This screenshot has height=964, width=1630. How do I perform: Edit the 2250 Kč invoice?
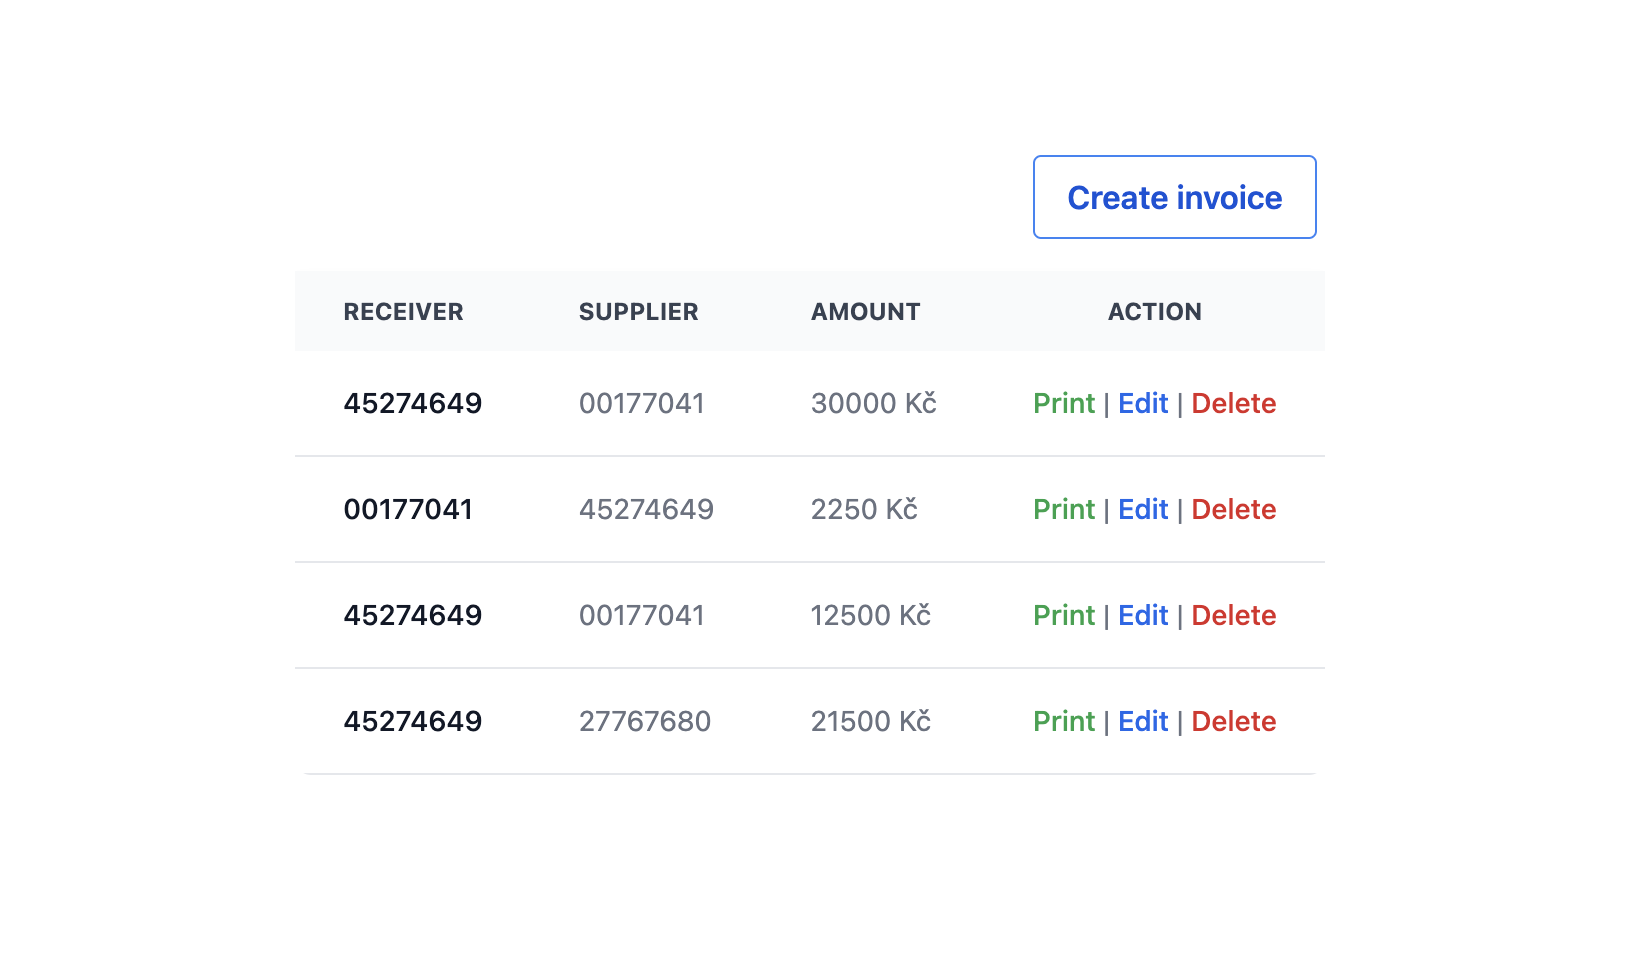(1143, 509)
